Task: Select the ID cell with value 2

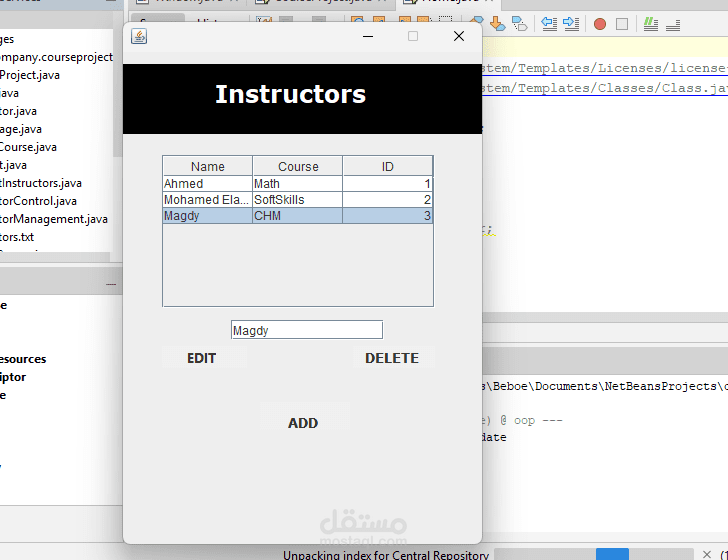Action: tap(388, 200)
